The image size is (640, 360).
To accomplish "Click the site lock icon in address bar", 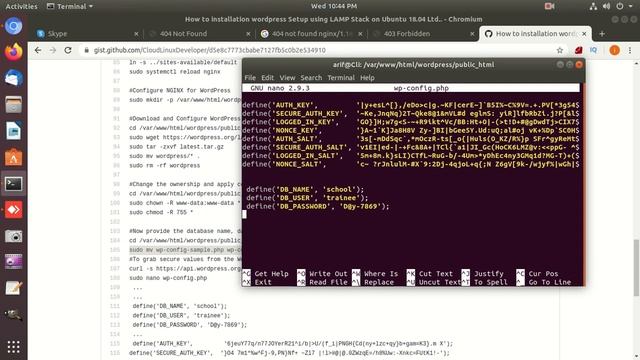I will 87,50.
